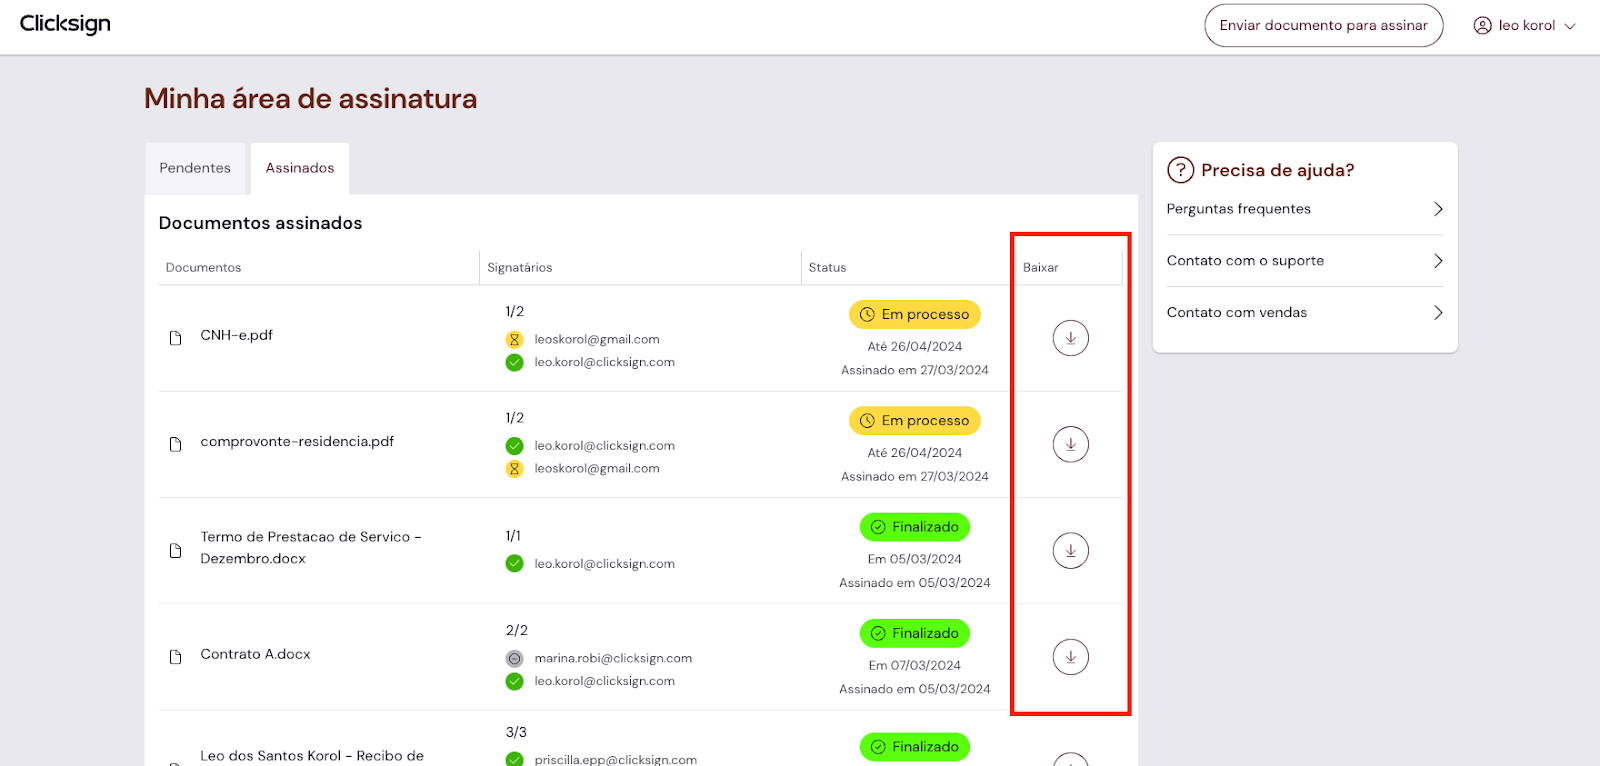Switch to the Pendentes tab
This screenshot has height=766, width=1600.
tap(195, 168)
